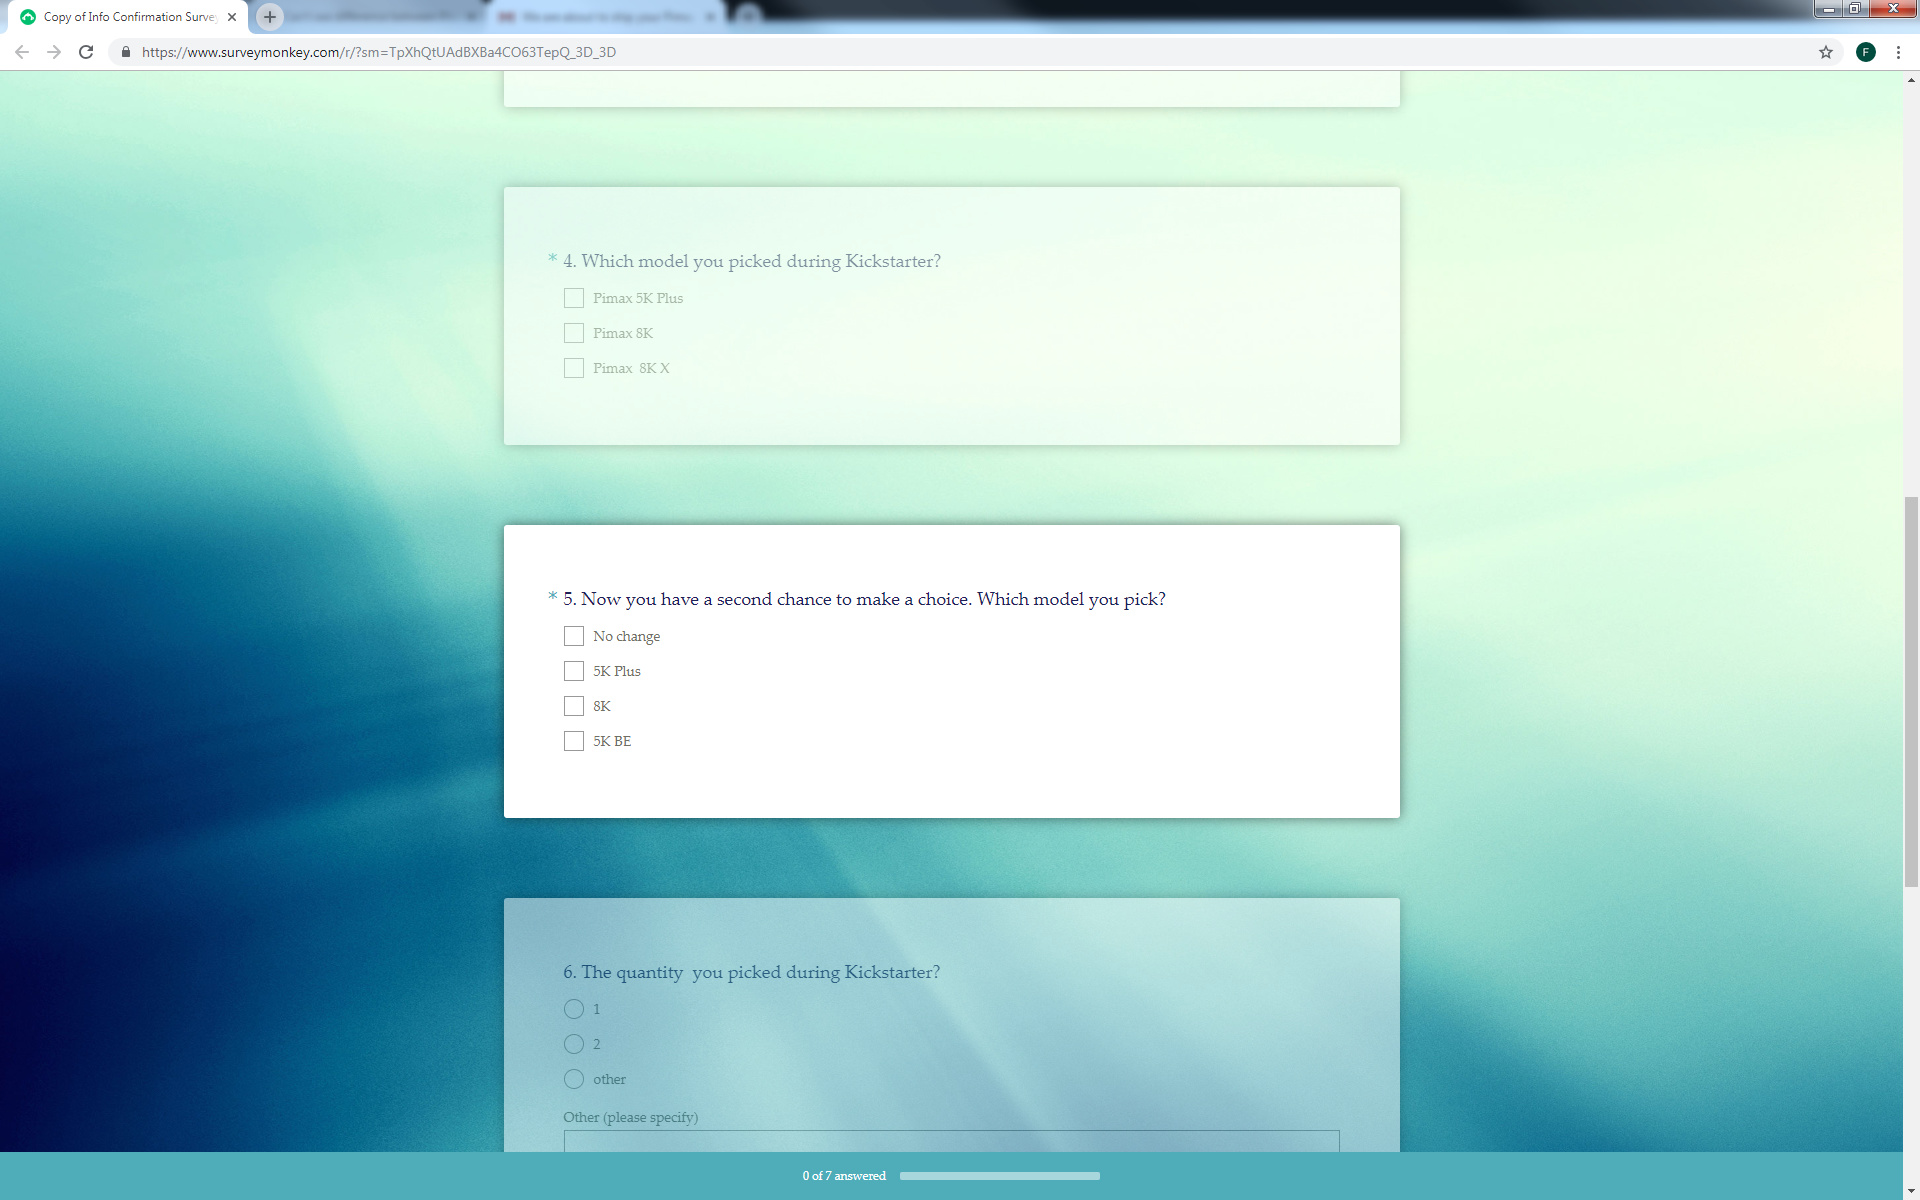Click the vertical scrollbar thumb
Screen dimensions: 1920x1200
1911,691
